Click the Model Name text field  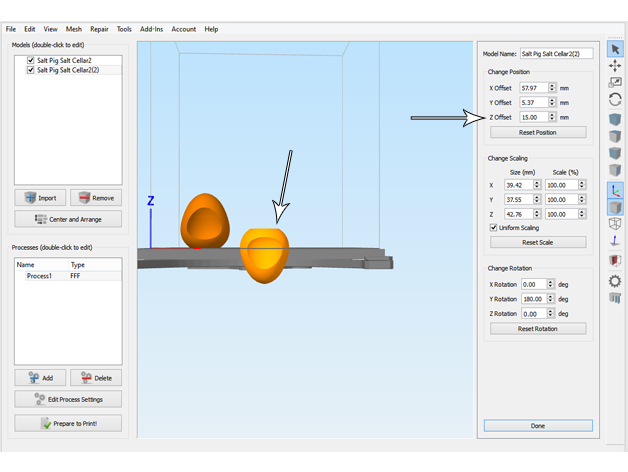point(557,54)
